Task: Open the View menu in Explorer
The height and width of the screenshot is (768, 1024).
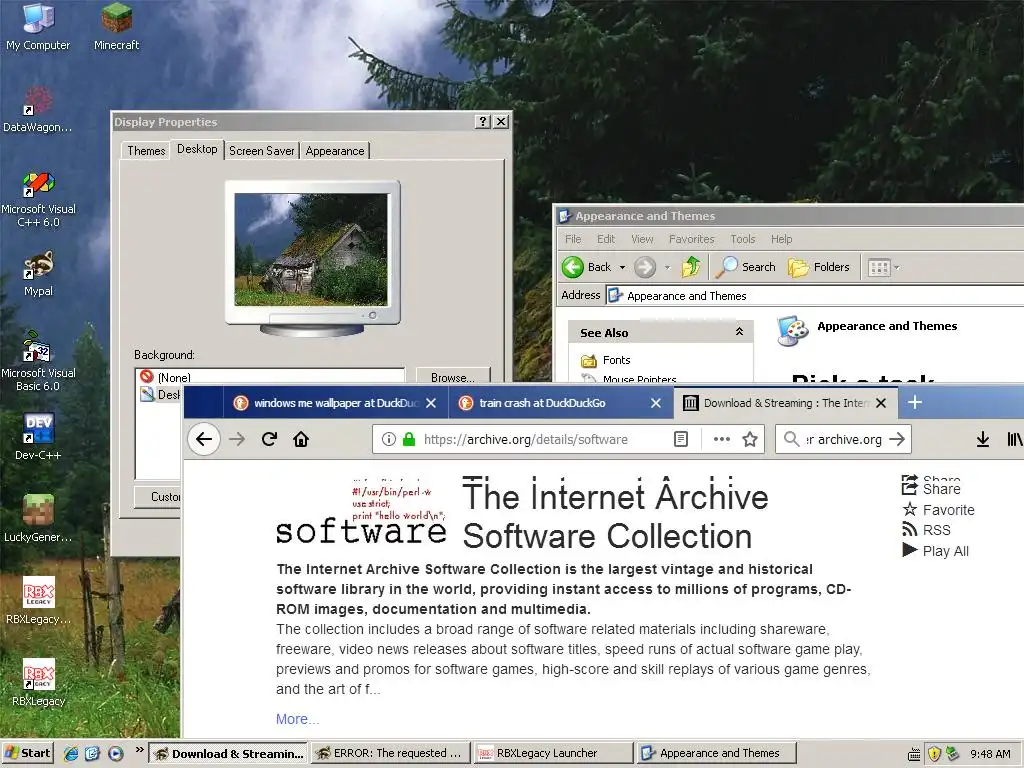Action: pyautogui.click(x=642, y=239)
